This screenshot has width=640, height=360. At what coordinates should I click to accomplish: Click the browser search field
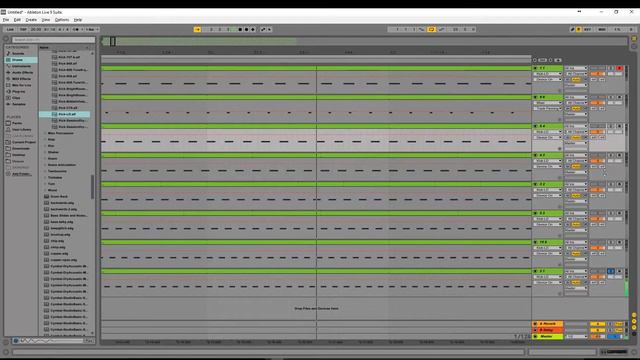(x=53, y=40)
